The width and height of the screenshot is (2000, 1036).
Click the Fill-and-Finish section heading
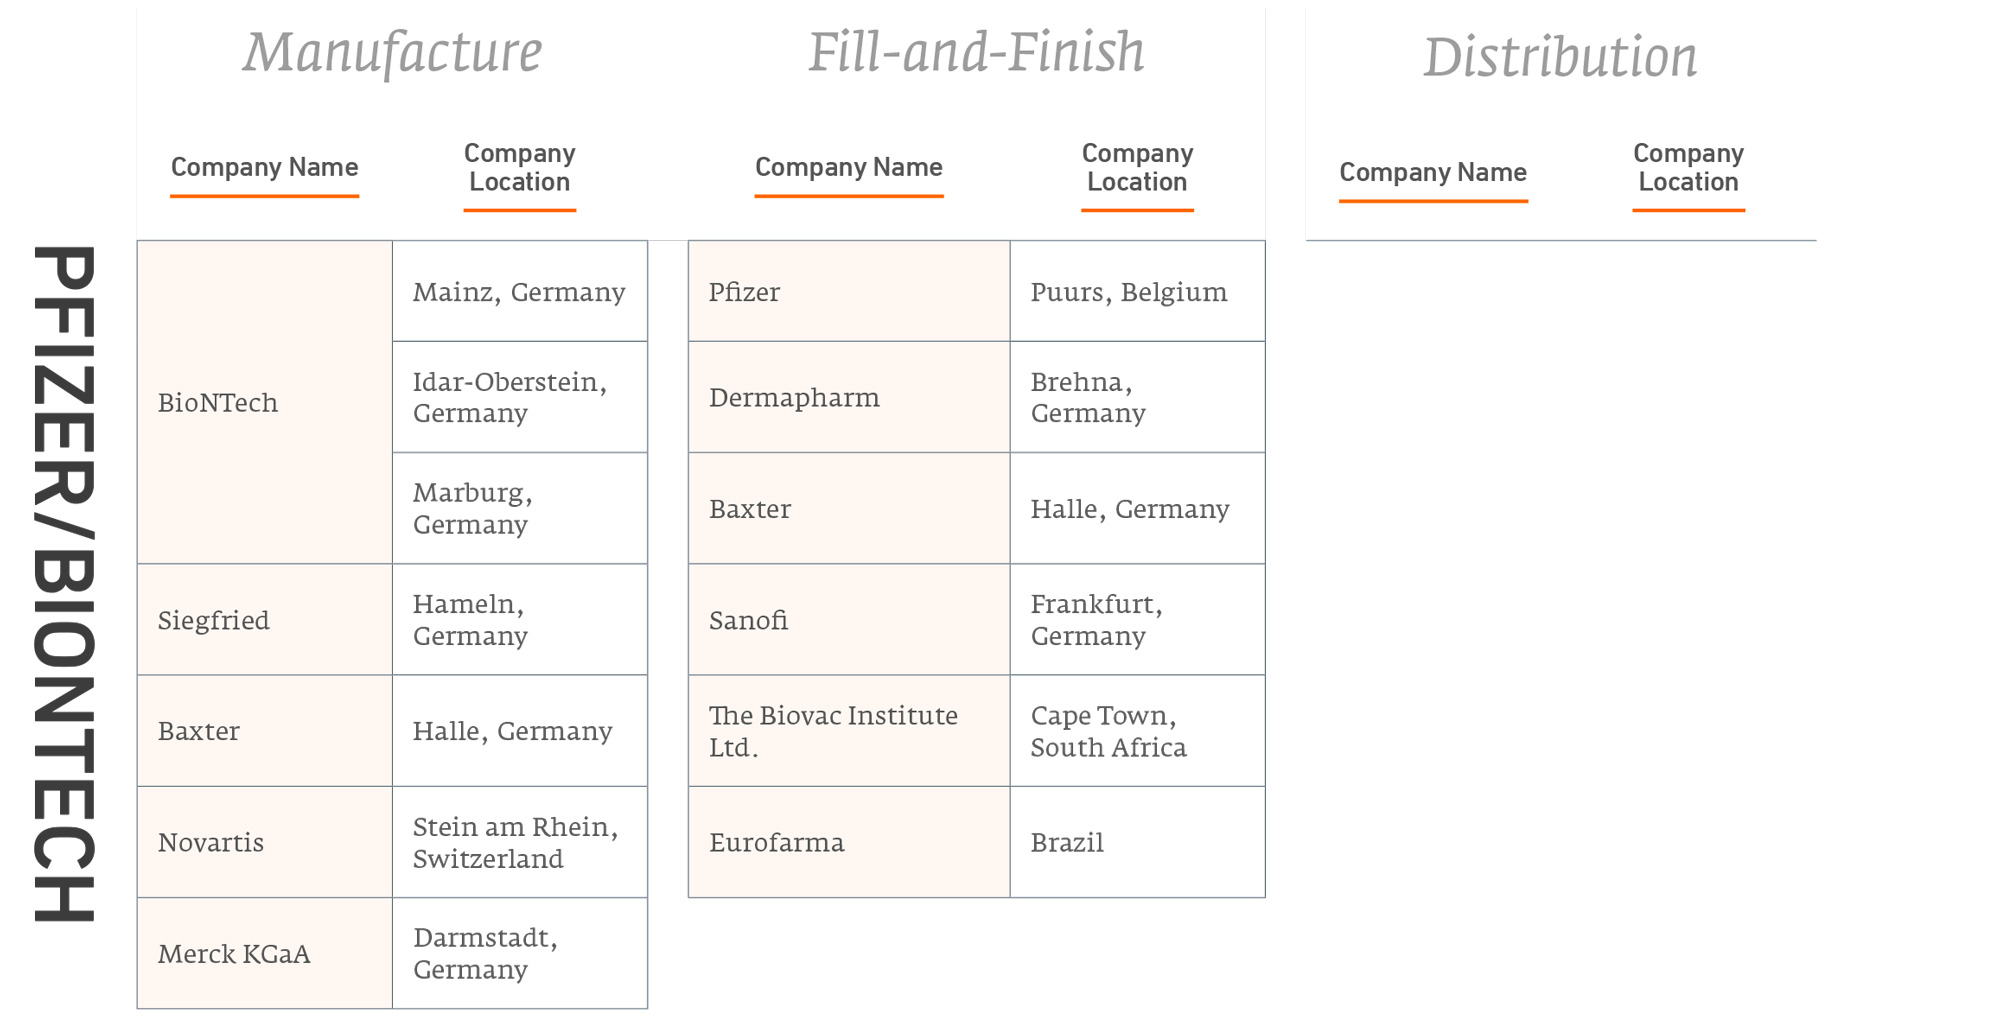pyautogui.click(x=976, y=52)
